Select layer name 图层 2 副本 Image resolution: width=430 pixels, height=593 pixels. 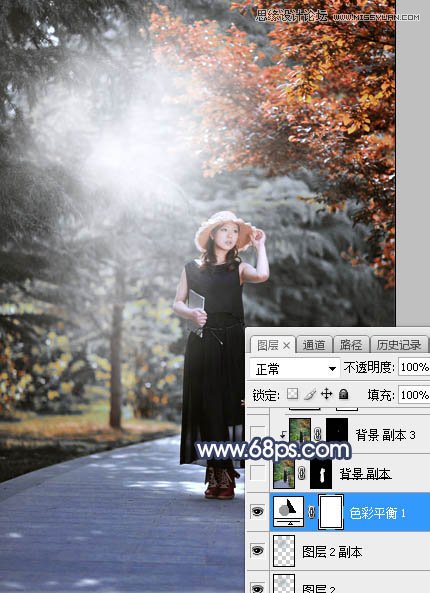(332, 552)
